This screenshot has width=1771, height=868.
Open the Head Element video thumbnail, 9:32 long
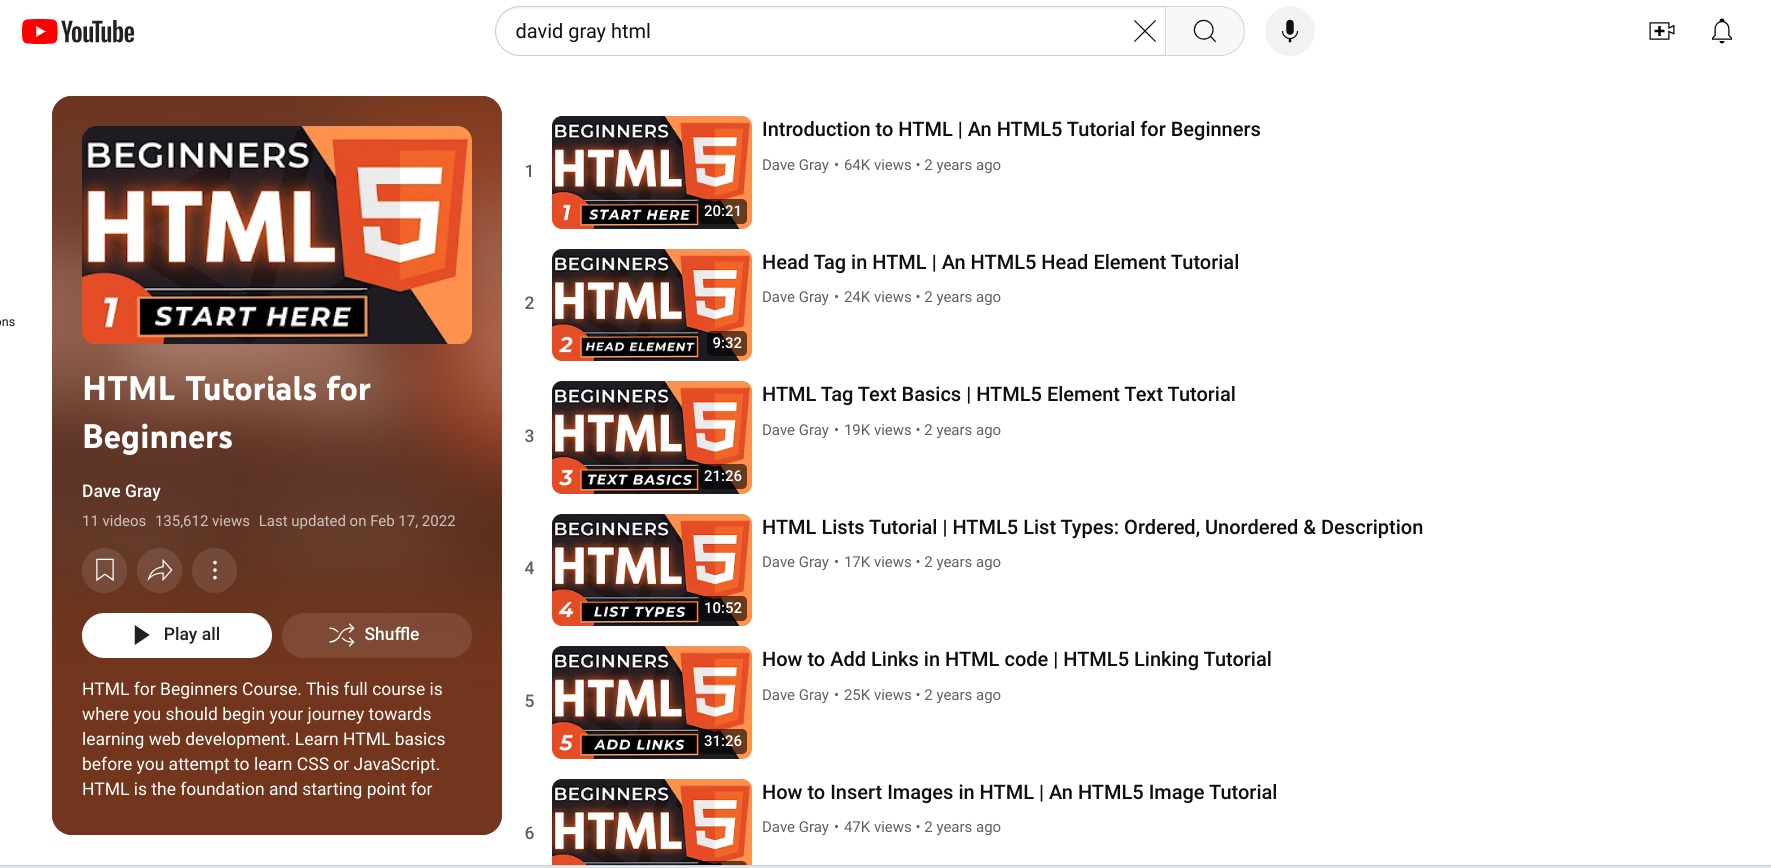tap(652, 305)
